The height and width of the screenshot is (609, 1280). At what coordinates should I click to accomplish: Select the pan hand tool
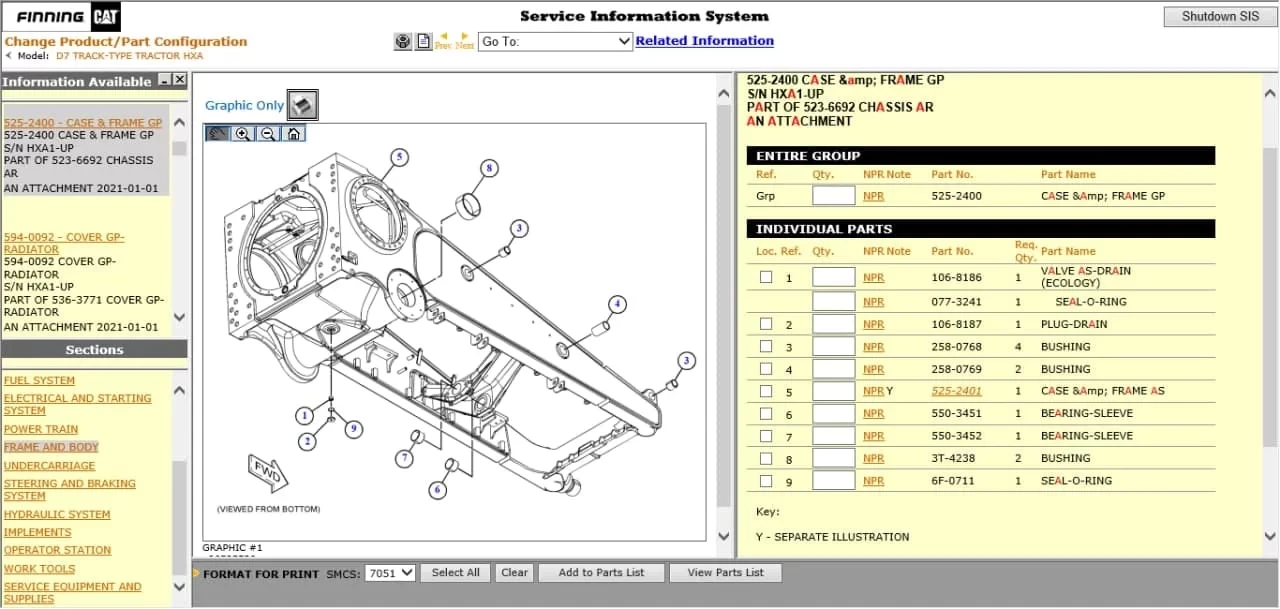coord(217,134)
